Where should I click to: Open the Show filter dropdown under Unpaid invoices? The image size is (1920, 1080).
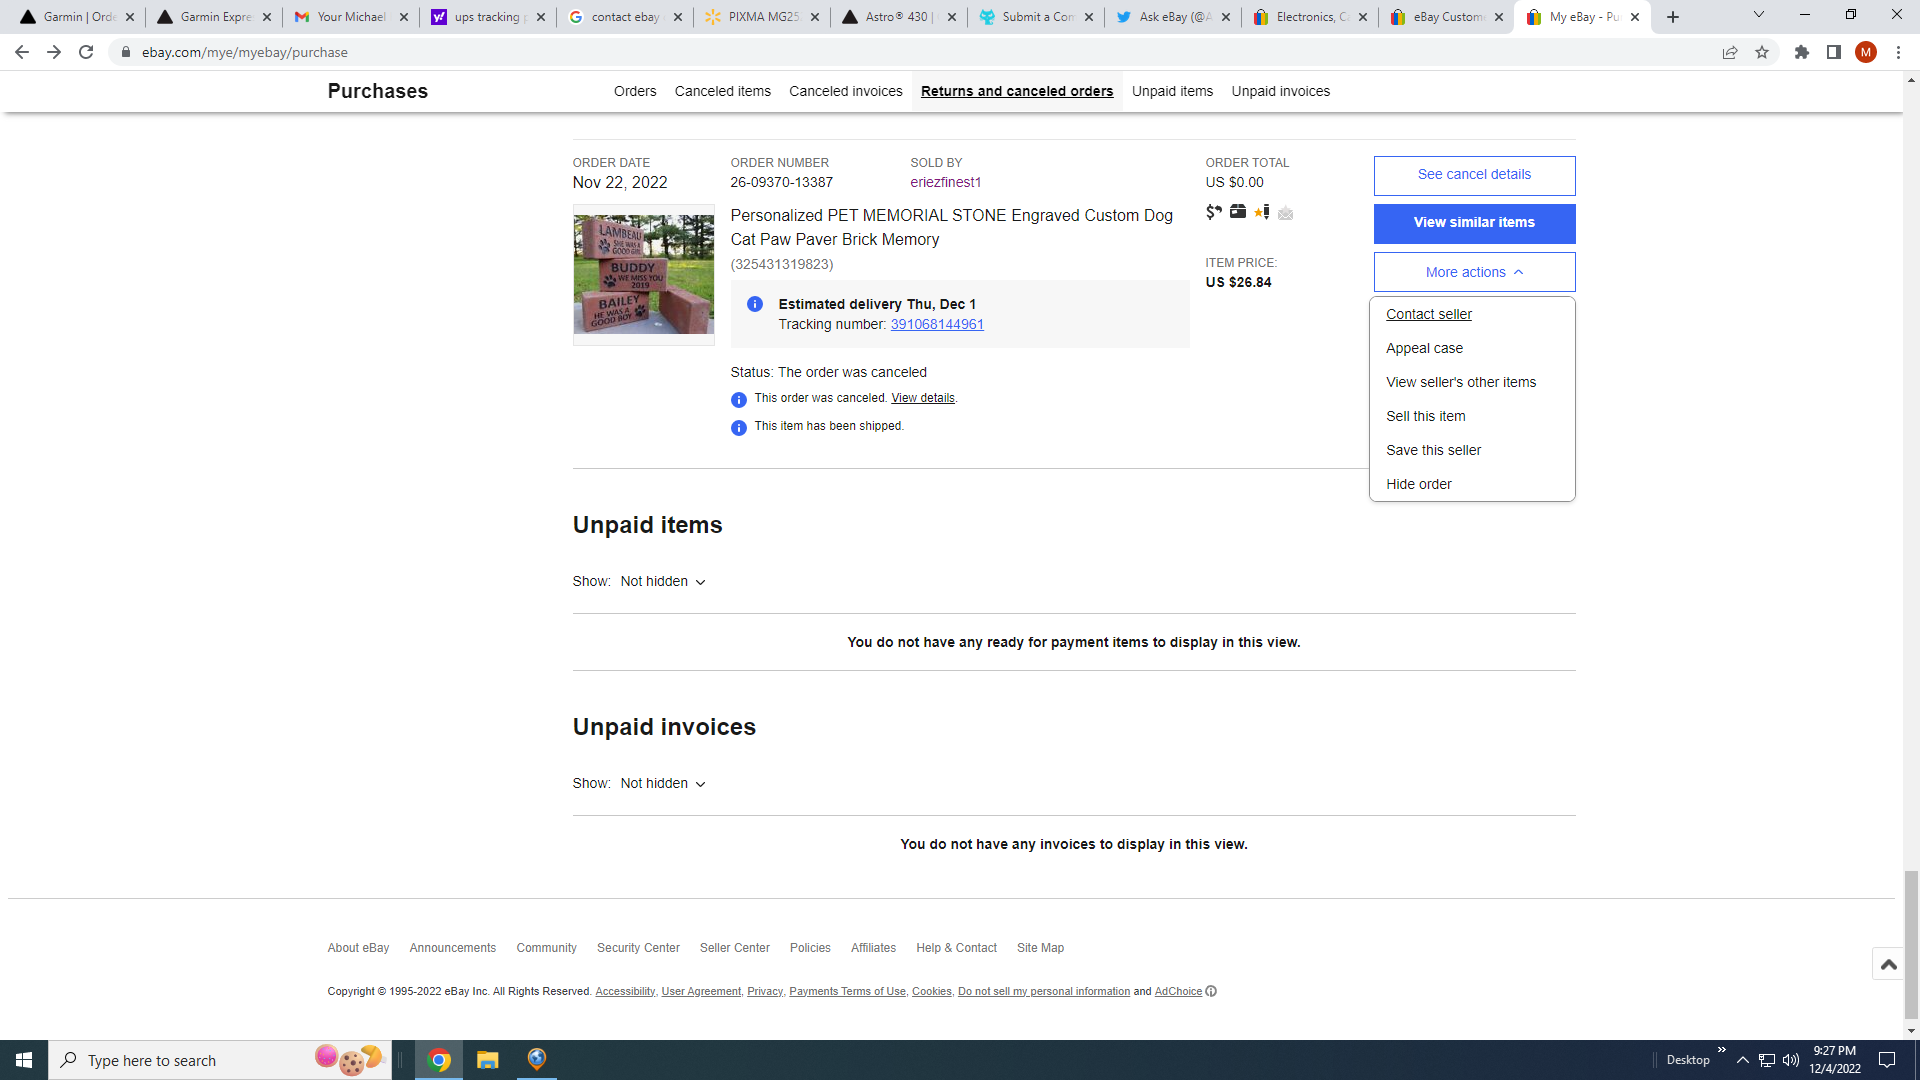(662, 783)
